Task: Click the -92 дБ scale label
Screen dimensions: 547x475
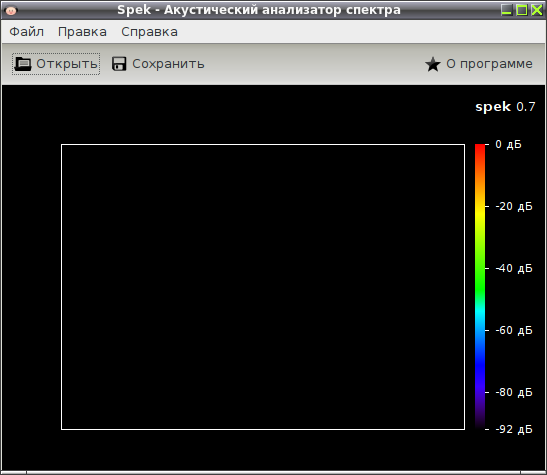Action: [514, 429]
